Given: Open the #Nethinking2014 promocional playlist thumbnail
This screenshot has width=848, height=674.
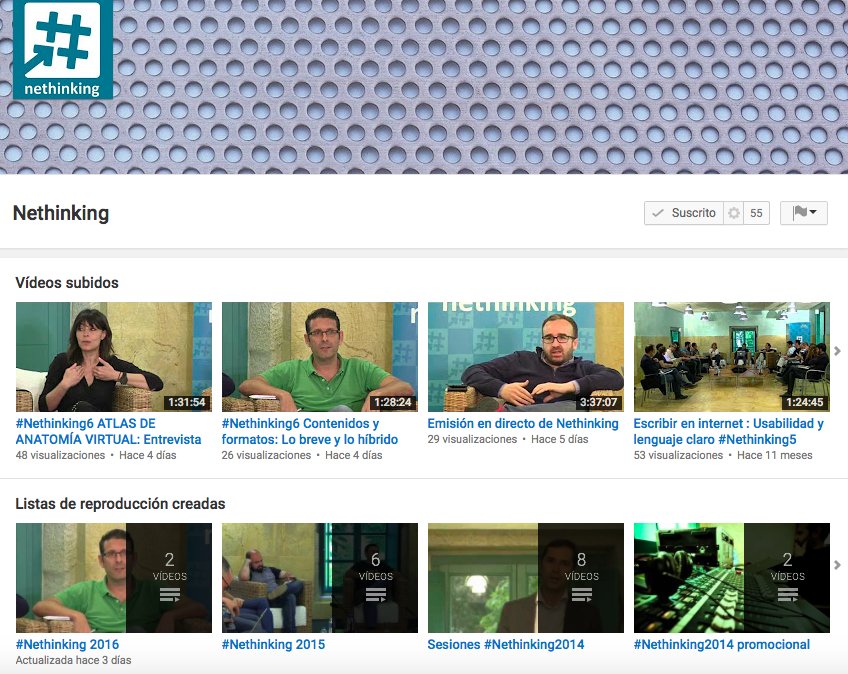Looking at the screenshot, I should (x=732, y=578).
